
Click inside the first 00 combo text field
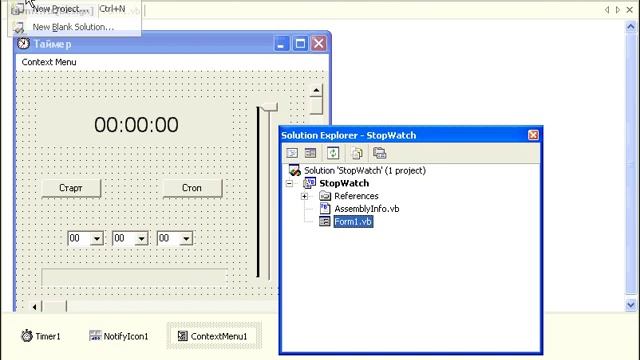click(x=79, y=238)
